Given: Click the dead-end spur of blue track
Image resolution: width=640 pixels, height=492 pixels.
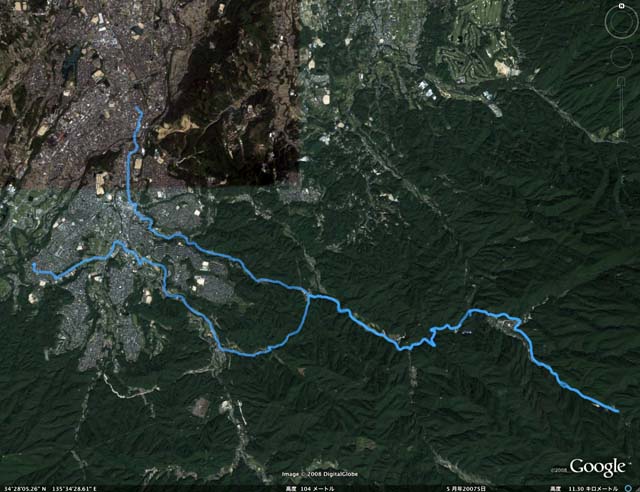Looking at the screenshot, I should tap(434, 345).
